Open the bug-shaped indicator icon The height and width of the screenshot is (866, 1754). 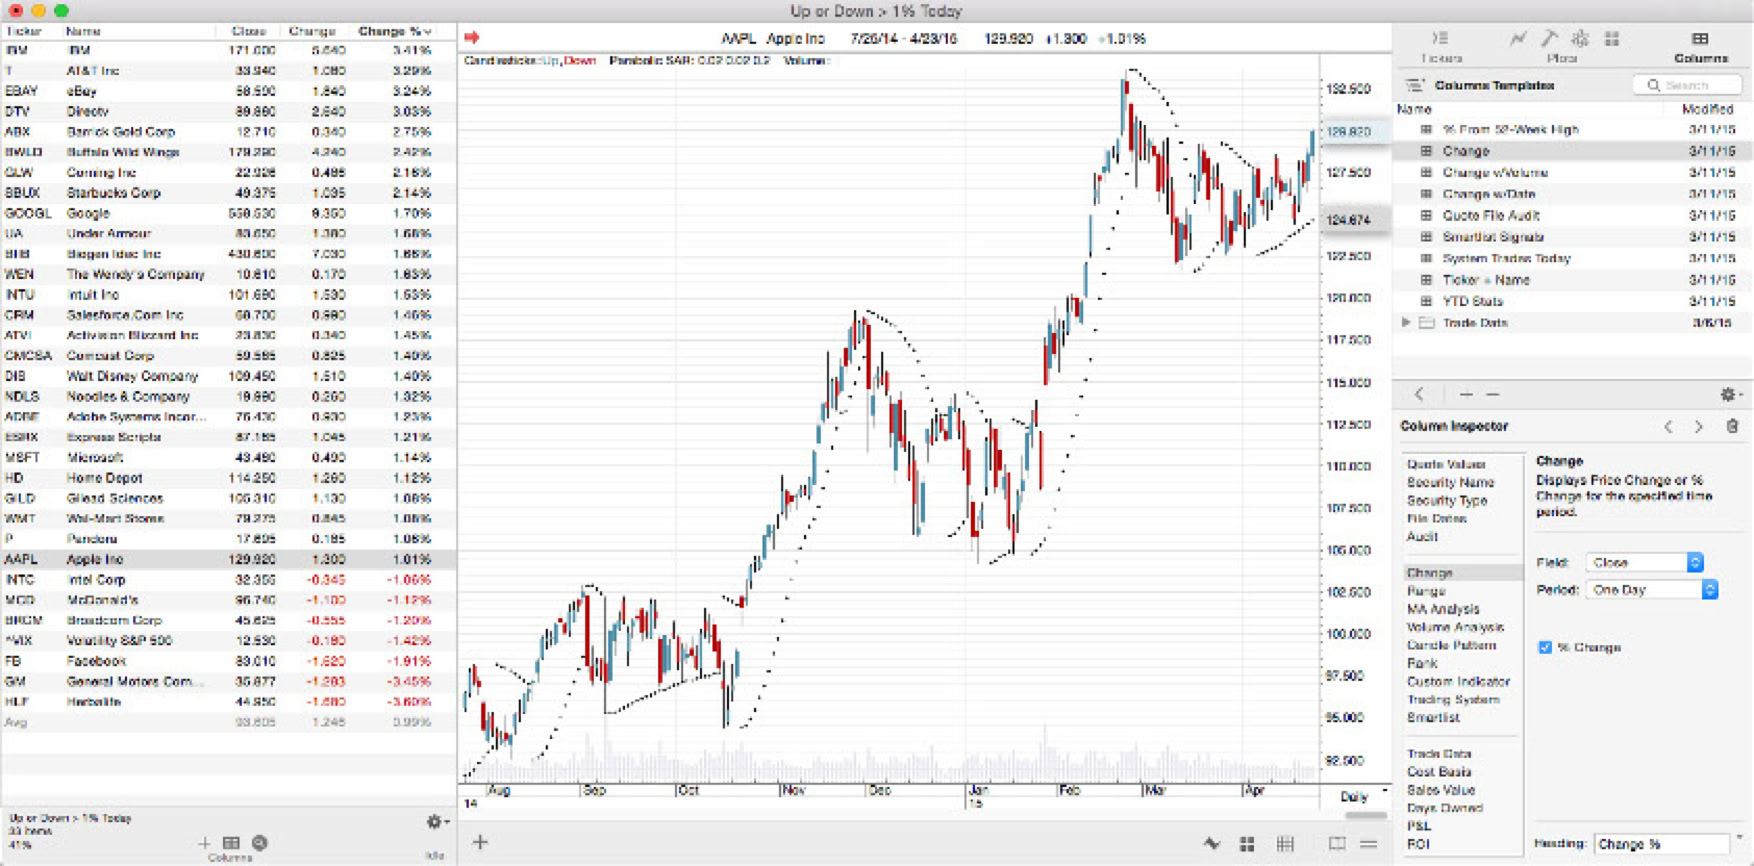point(1580,39)
